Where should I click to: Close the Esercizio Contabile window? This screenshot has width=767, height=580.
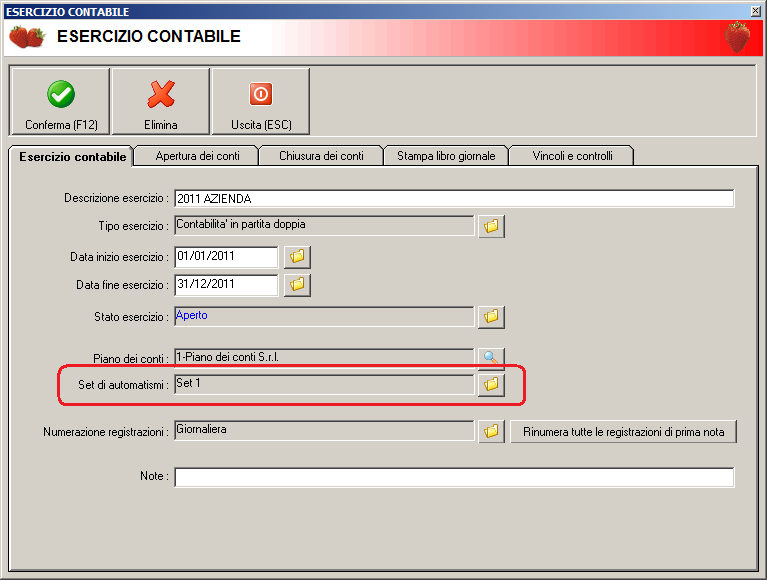755,11
